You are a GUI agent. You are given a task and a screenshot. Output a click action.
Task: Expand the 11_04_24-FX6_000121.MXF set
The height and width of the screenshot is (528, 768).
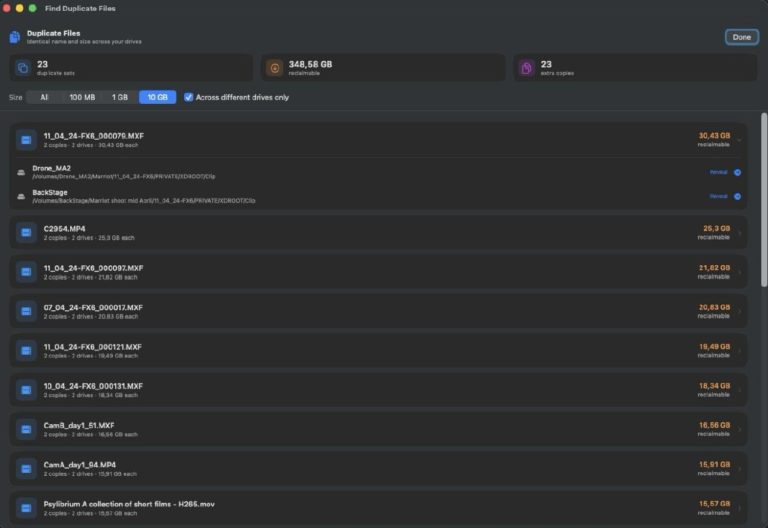pos(740,351)
